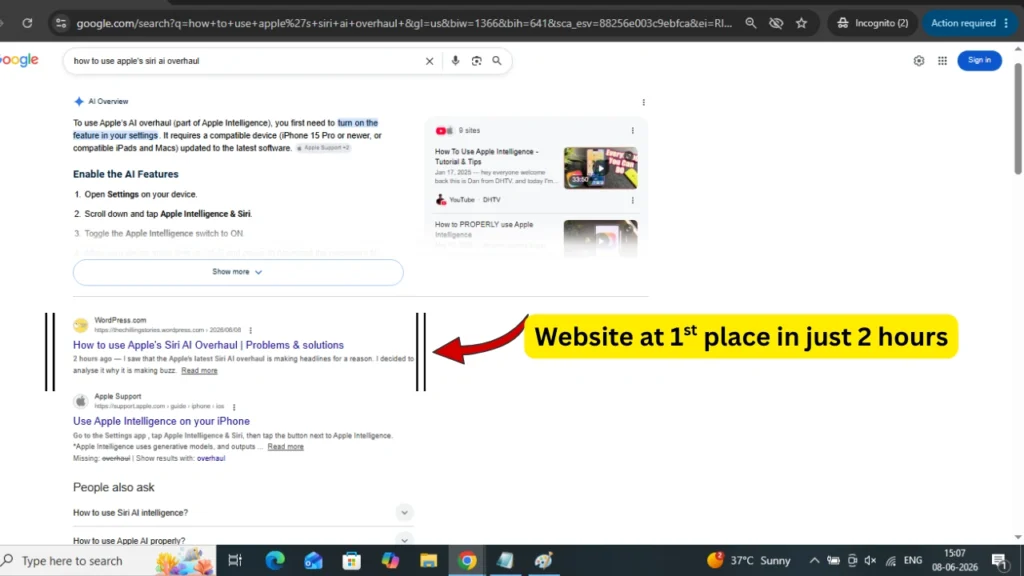
Task: Open How To Use Apple Intelligence tutorial title
Action: [487, 156]
